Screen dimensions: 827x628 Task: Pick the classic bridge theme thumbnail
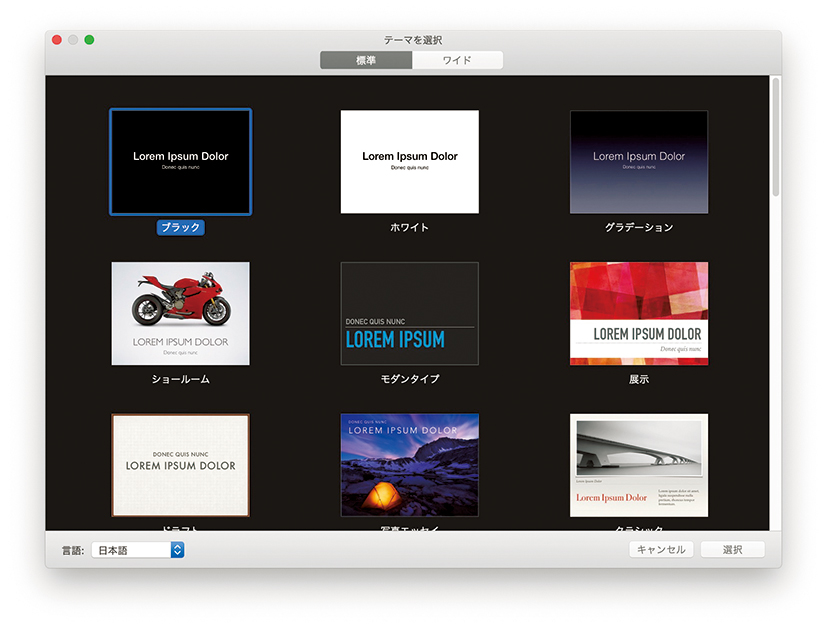tap(639, 465)
